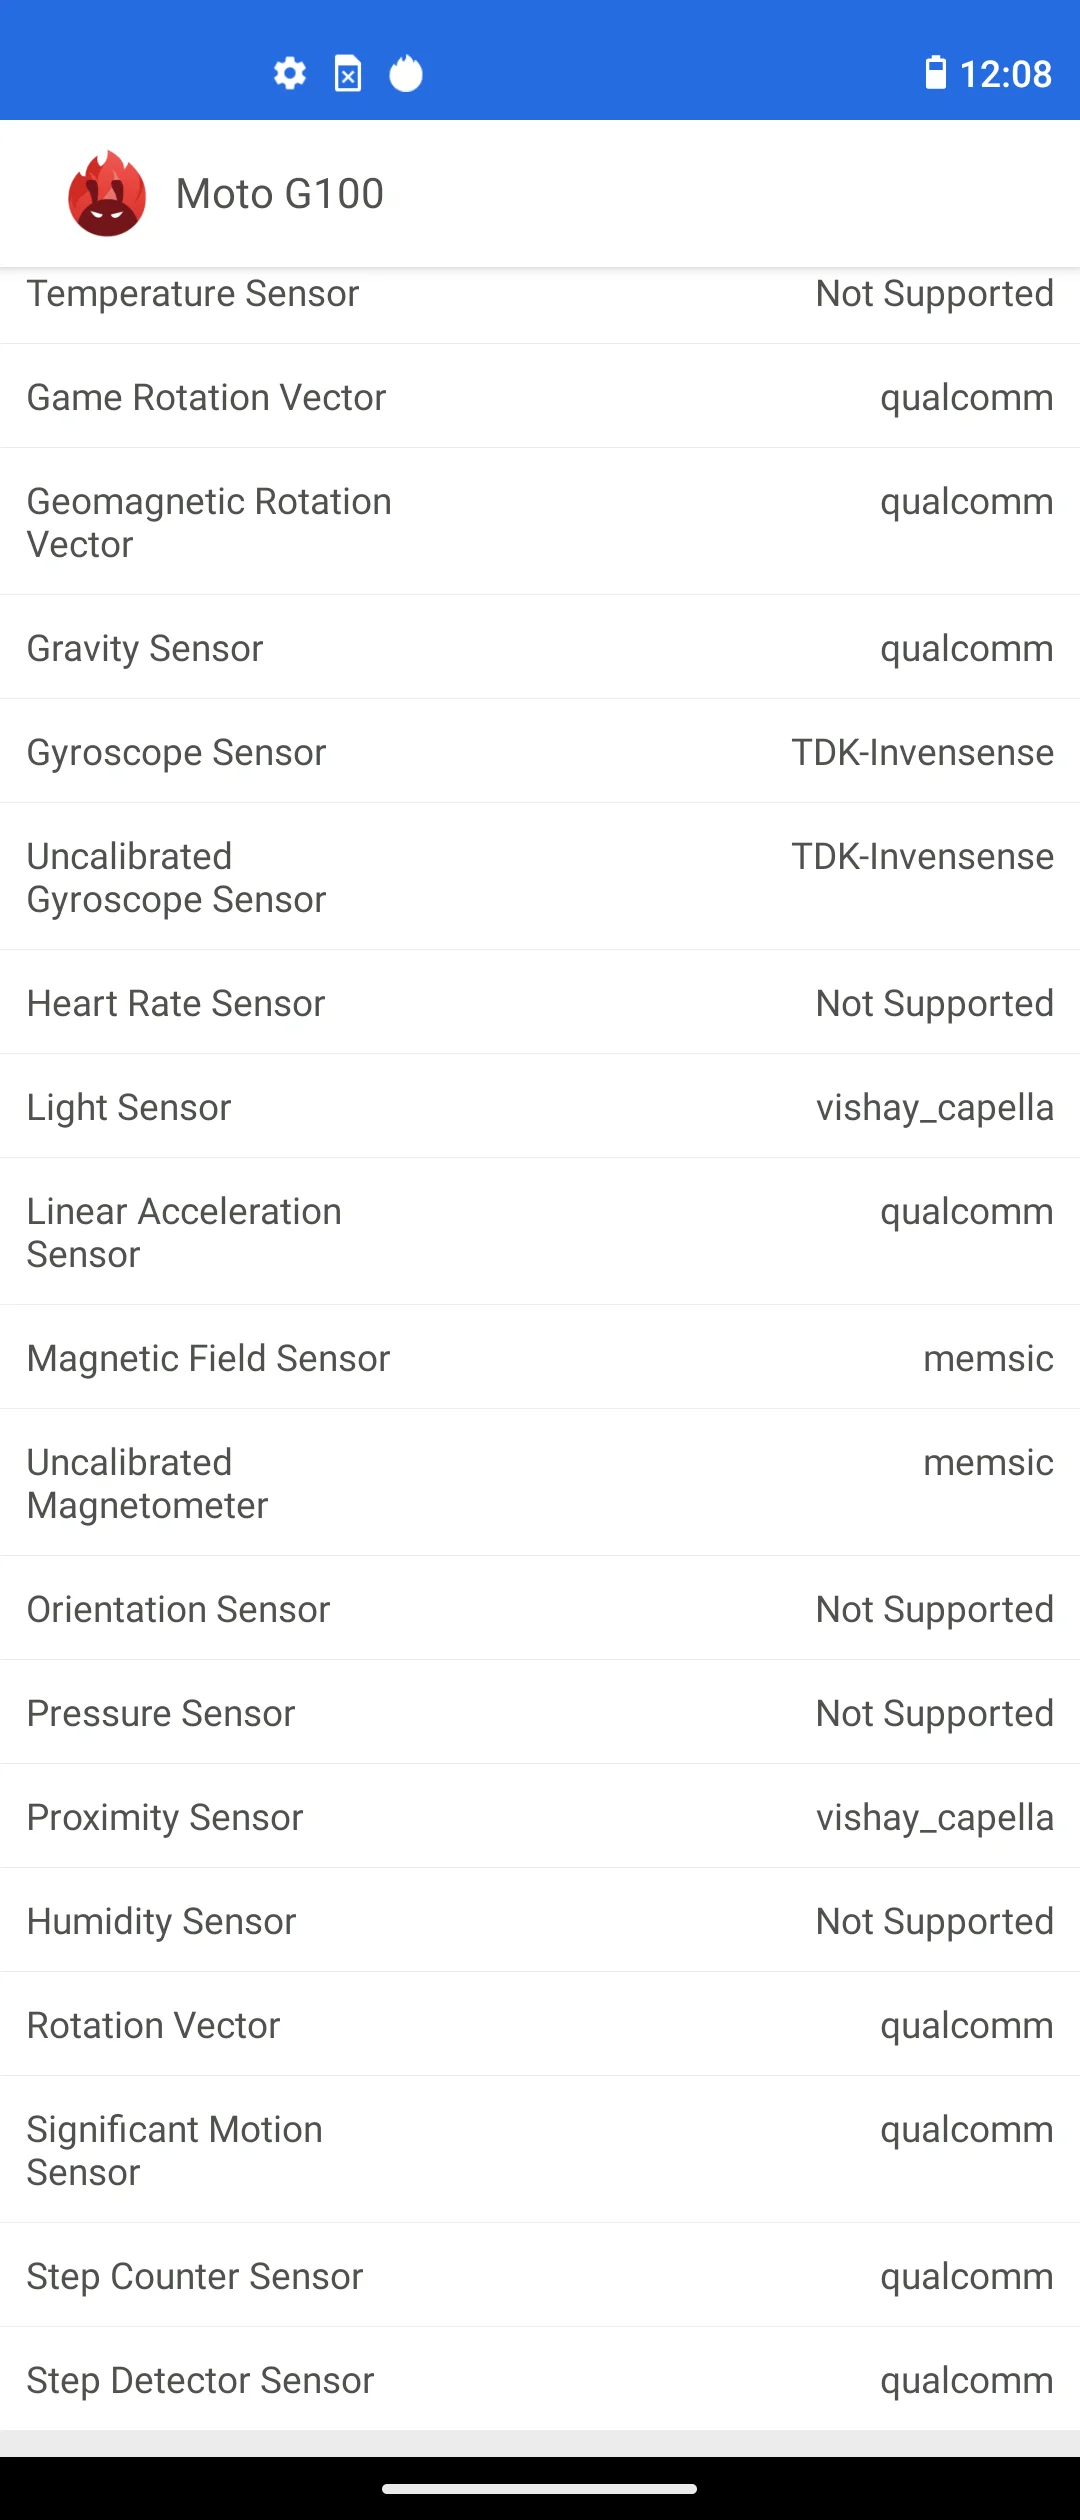
Task: Tap the Humidity Sensor Not Supported row
Action: click(540, 1921)
